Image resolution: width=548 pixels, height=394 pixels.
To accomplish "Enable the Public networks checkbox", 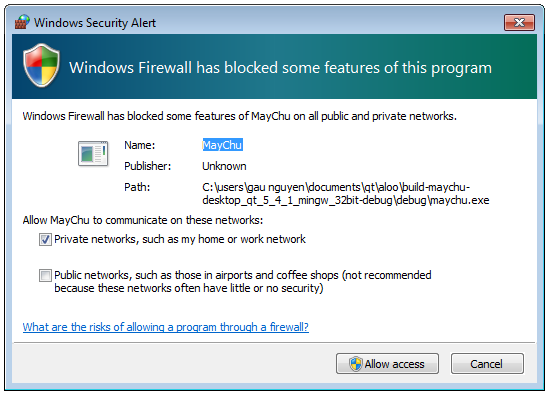I will pyautogui.click(x=45, y=275).
